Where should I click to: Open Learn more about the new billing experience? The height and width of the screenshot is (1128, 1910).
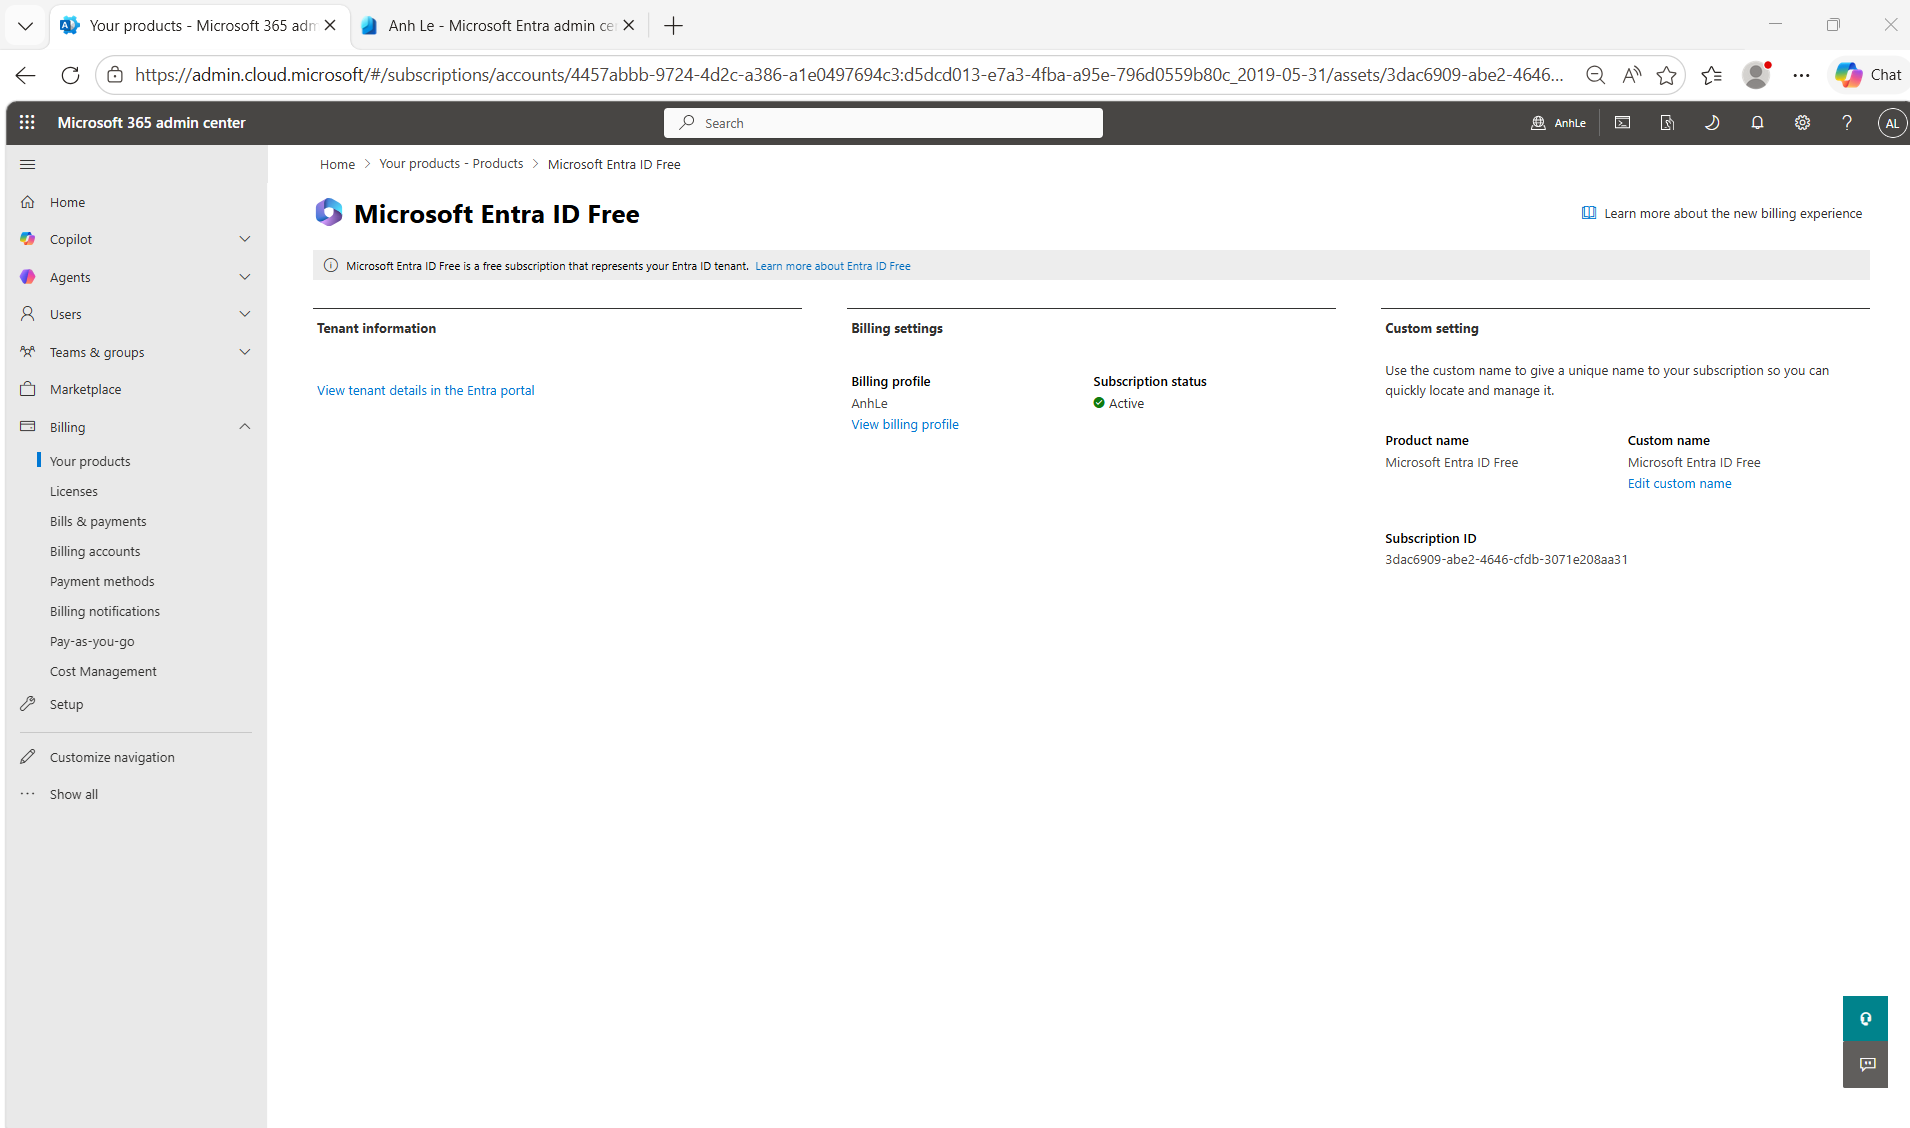click(x=1722, y=213)
